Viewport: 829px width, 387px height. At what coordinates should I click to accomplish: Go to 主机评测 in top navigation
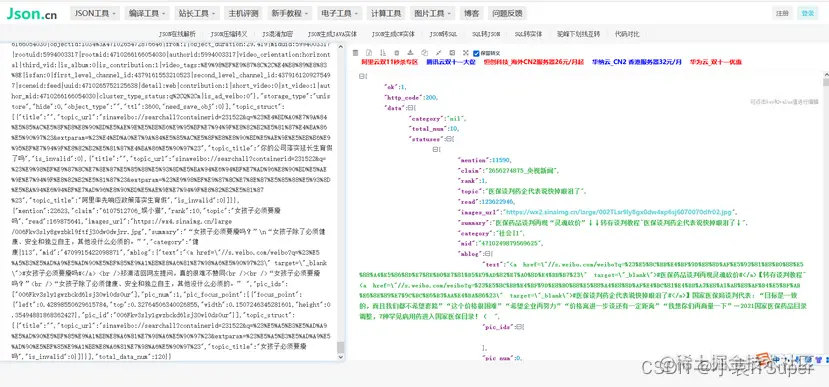click(244, 13)
